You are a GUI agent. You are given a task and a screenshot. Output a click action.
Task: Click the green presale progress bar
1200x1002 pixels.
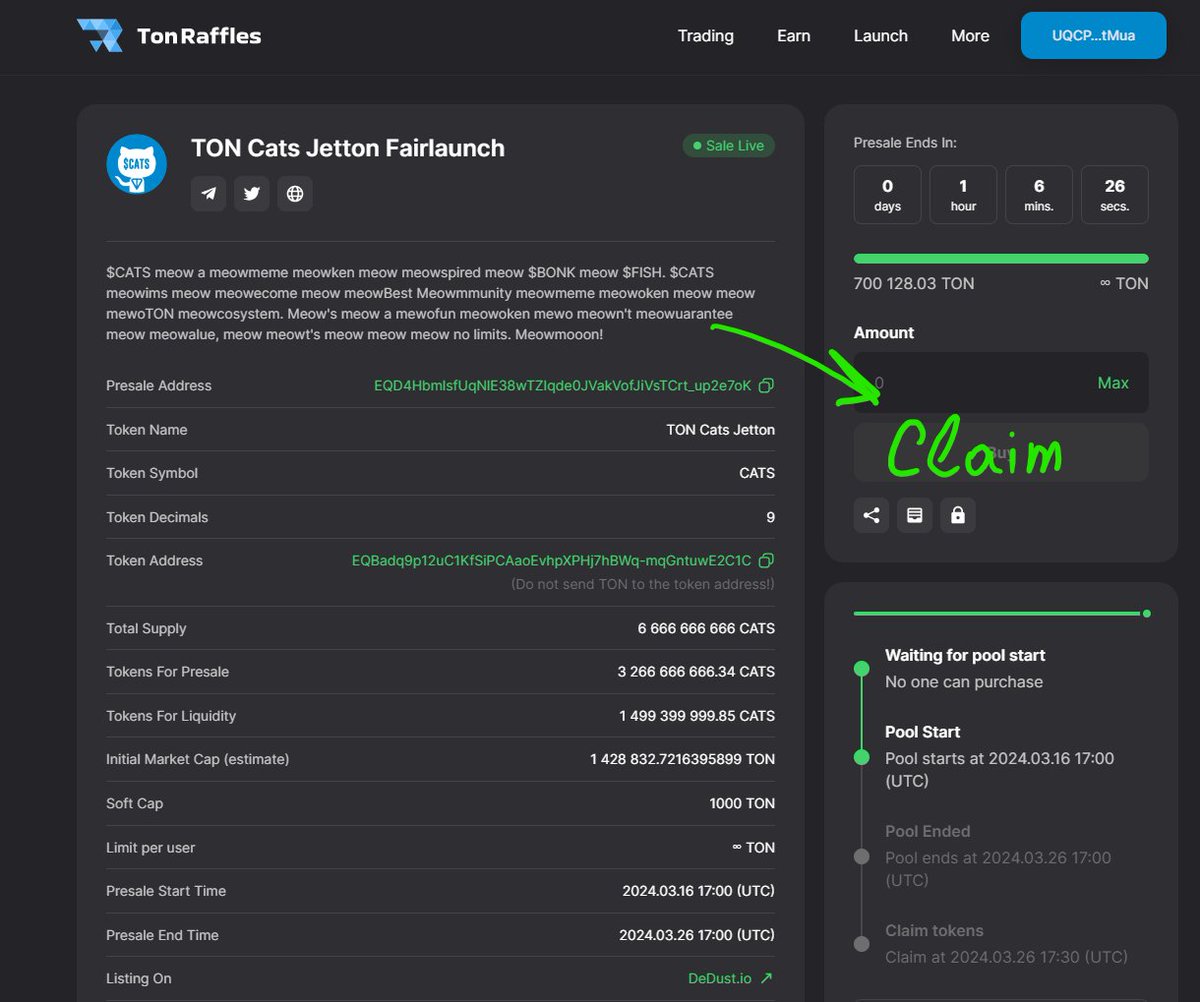pyautogui.click(x=1001, y=258)
